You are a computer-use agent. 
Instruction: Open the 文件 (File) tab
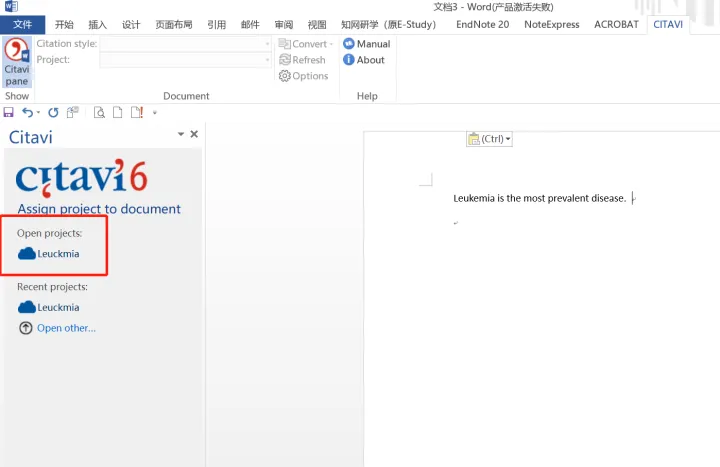point(22,25)
